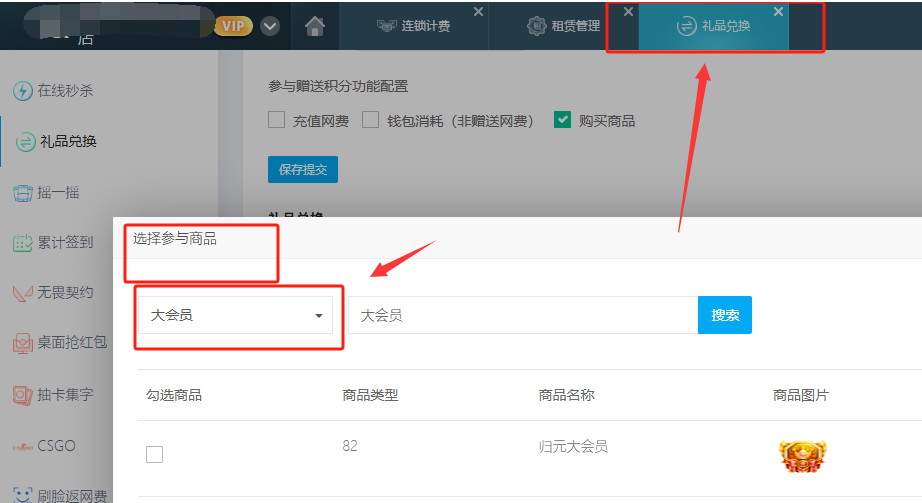Click the 选择参与商品 dialog title
This screenshot has width=922, height=503.
pyautogui.click(x=175, y=238)
